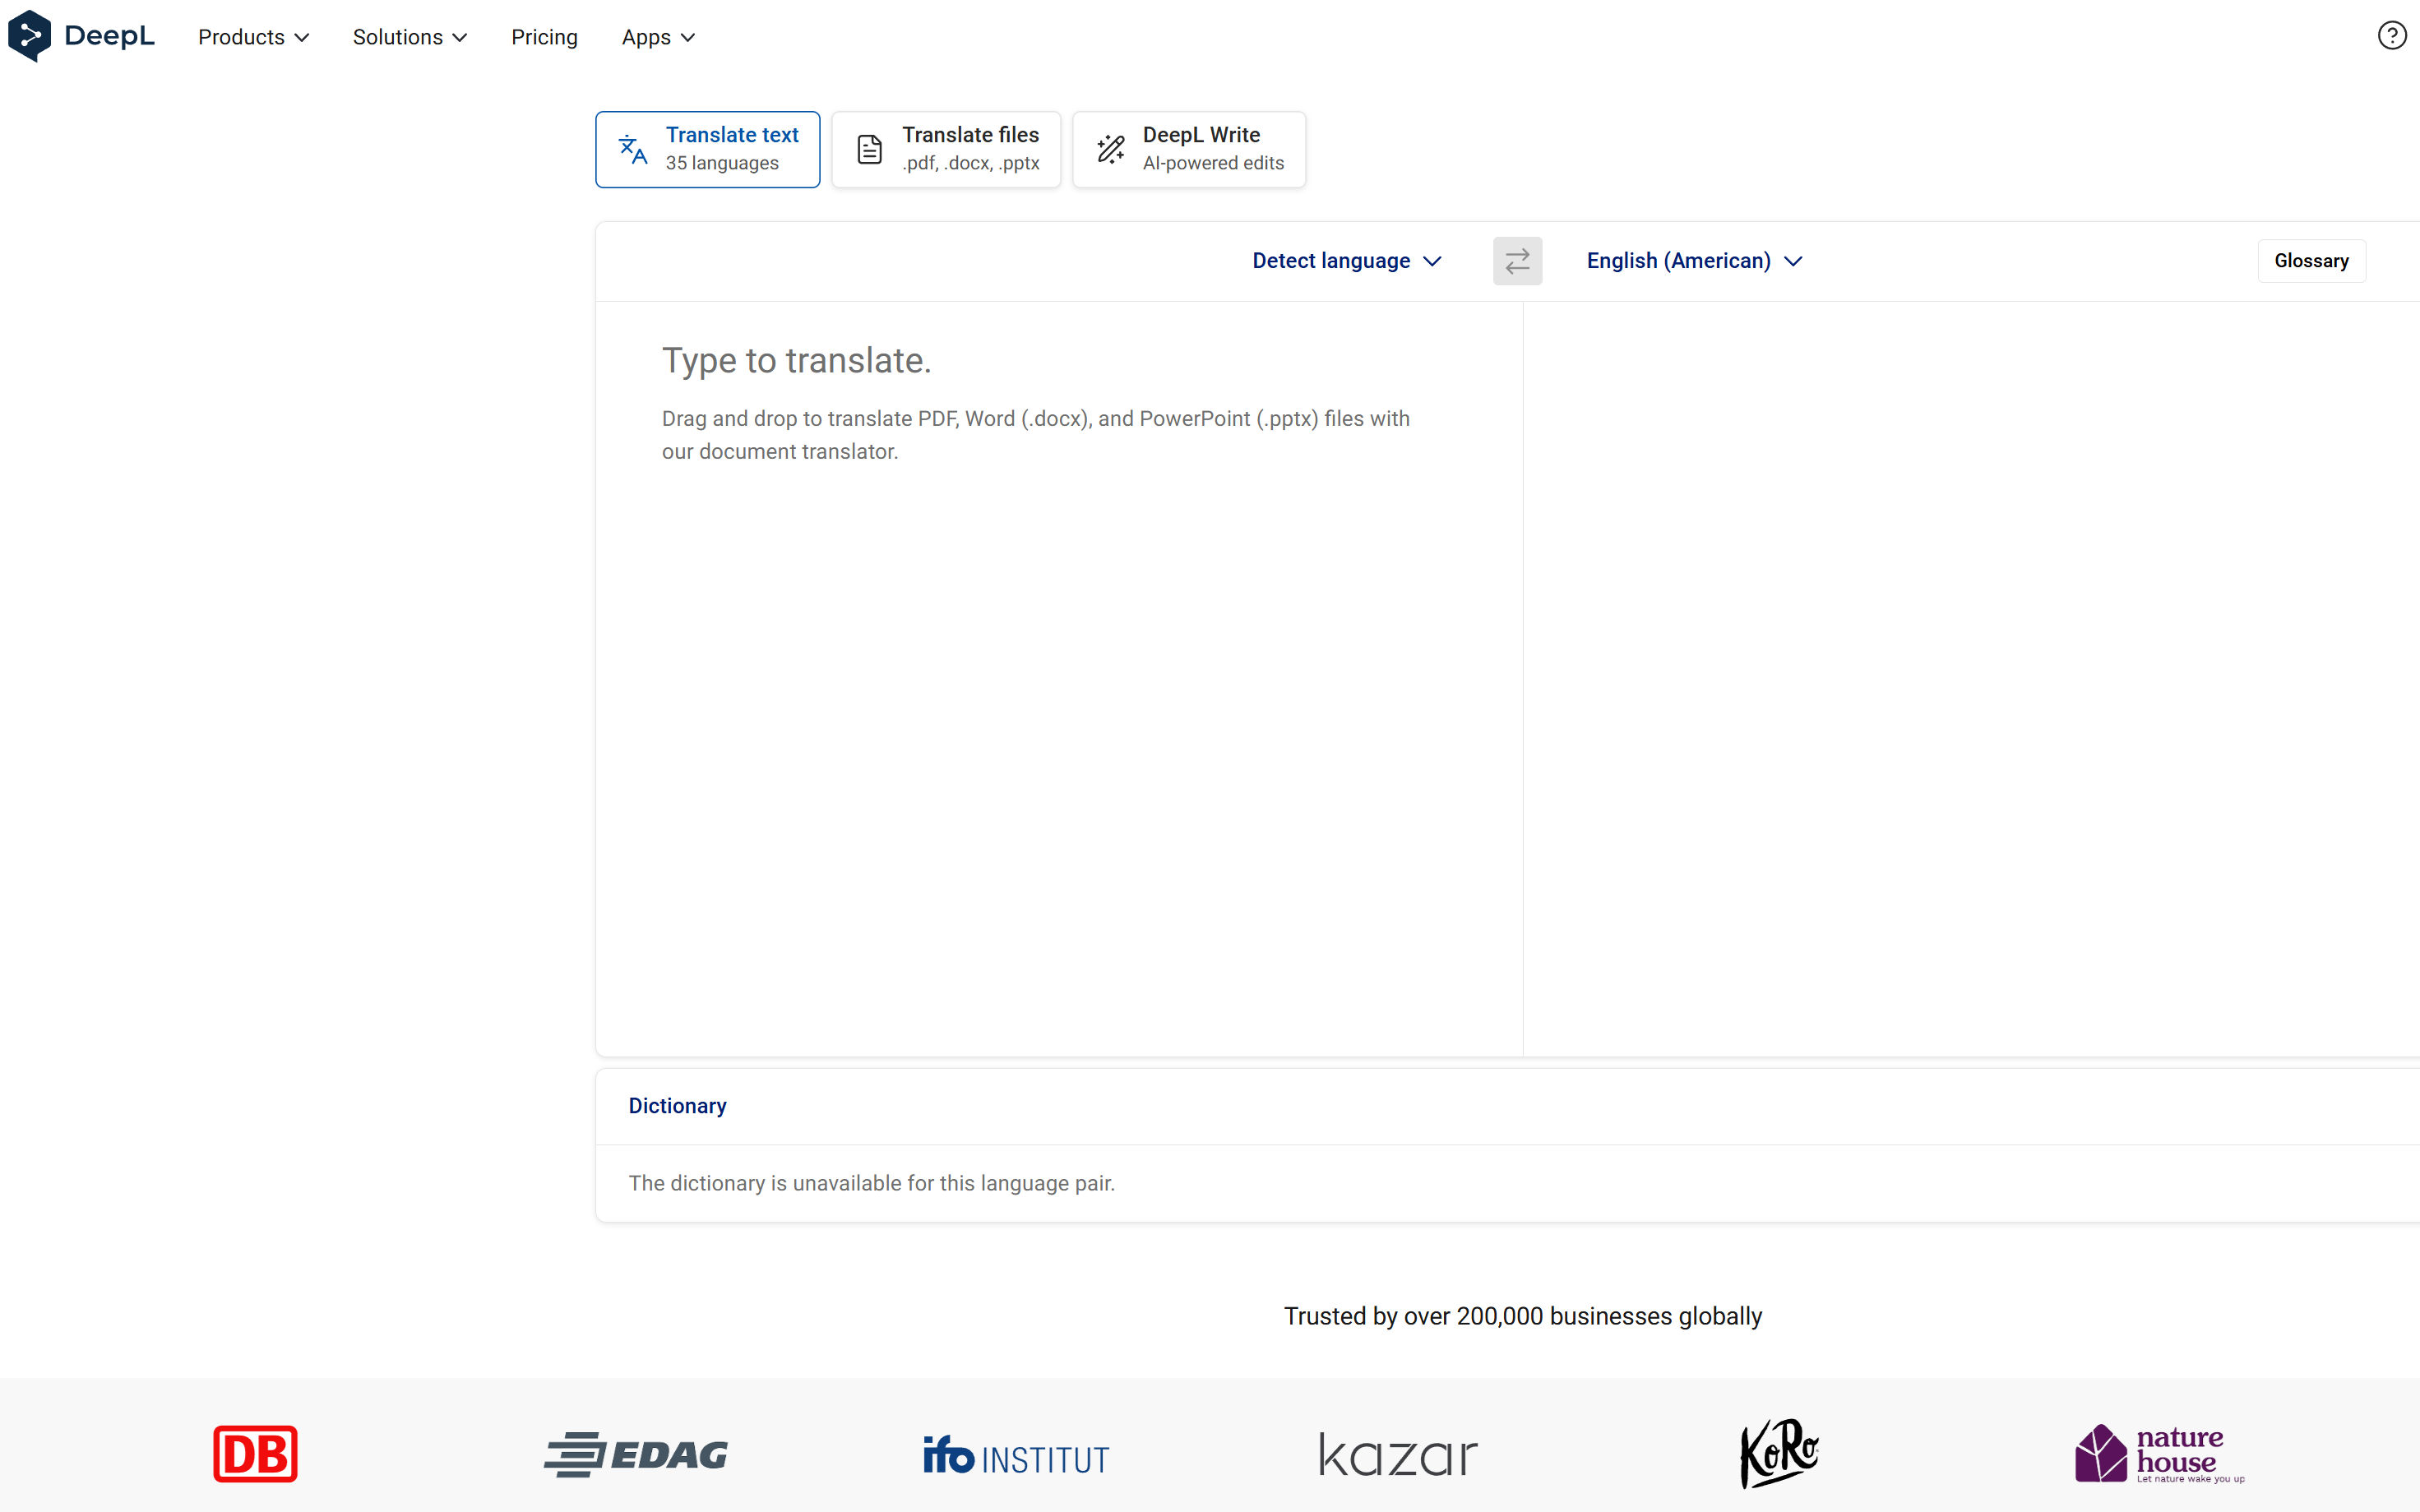Screen dimensions: 2420x1512
Task: Click the empty translation output panel
Action: [1971, 678]
